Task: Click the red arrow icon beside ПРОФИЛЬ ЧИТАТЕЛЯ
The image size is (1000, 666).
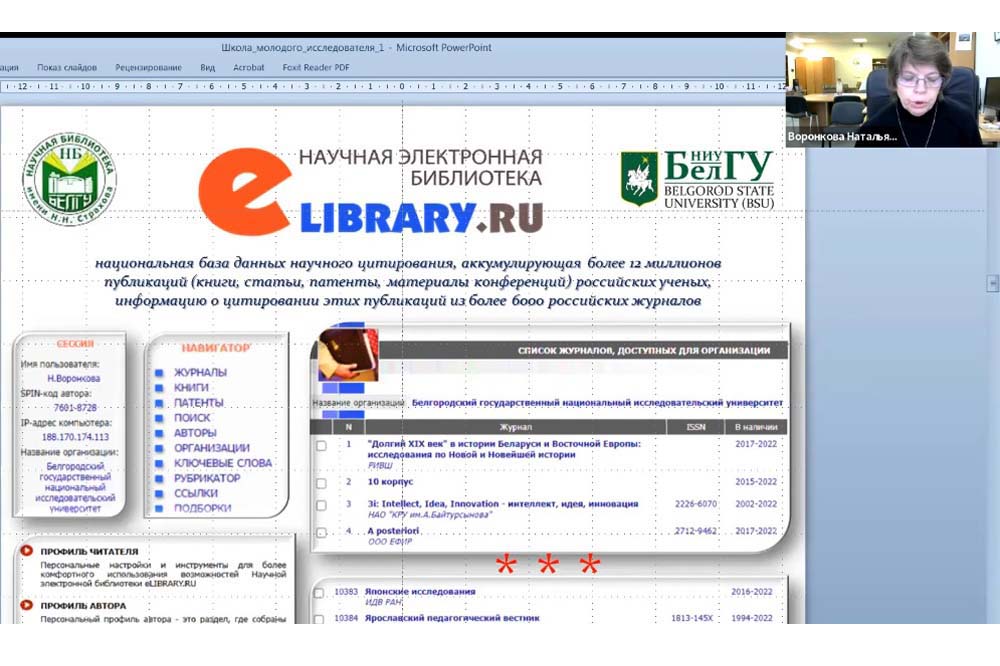Action: coord(24,551)
